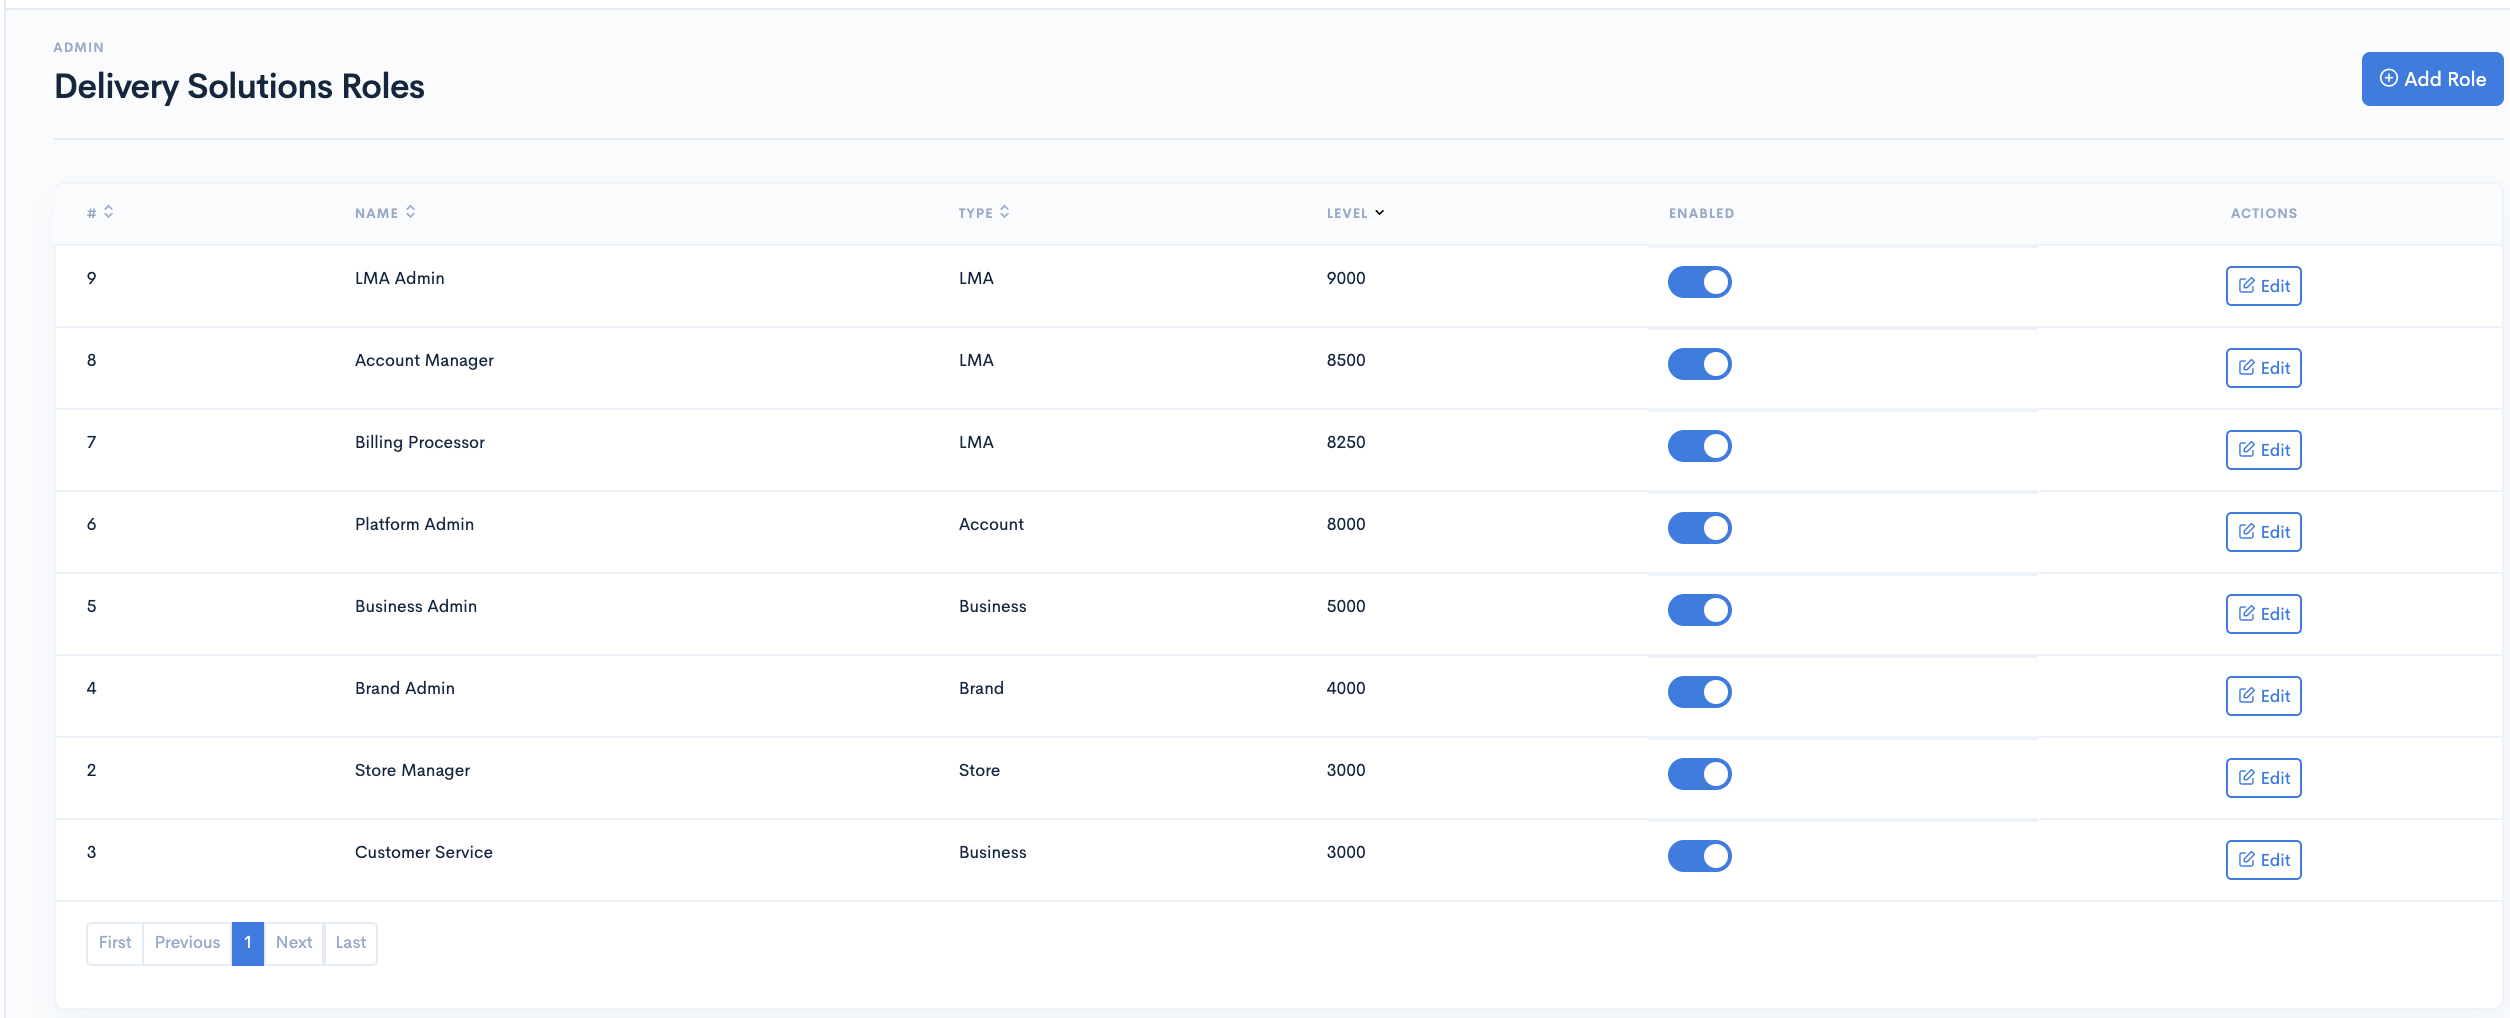
Task: Click the Add Role button
Action: click(x=2432, y=79)
